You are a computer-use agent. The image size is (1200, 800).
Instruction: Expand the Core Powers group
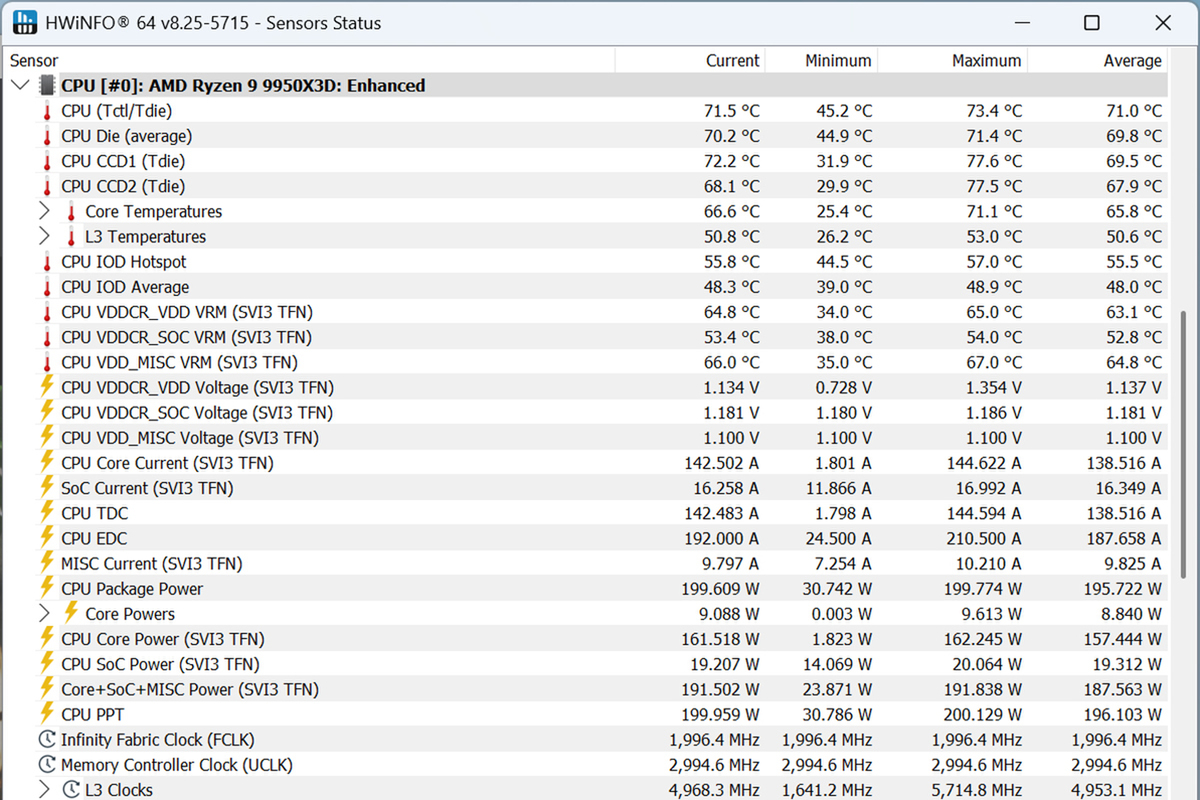pos(43,614)
